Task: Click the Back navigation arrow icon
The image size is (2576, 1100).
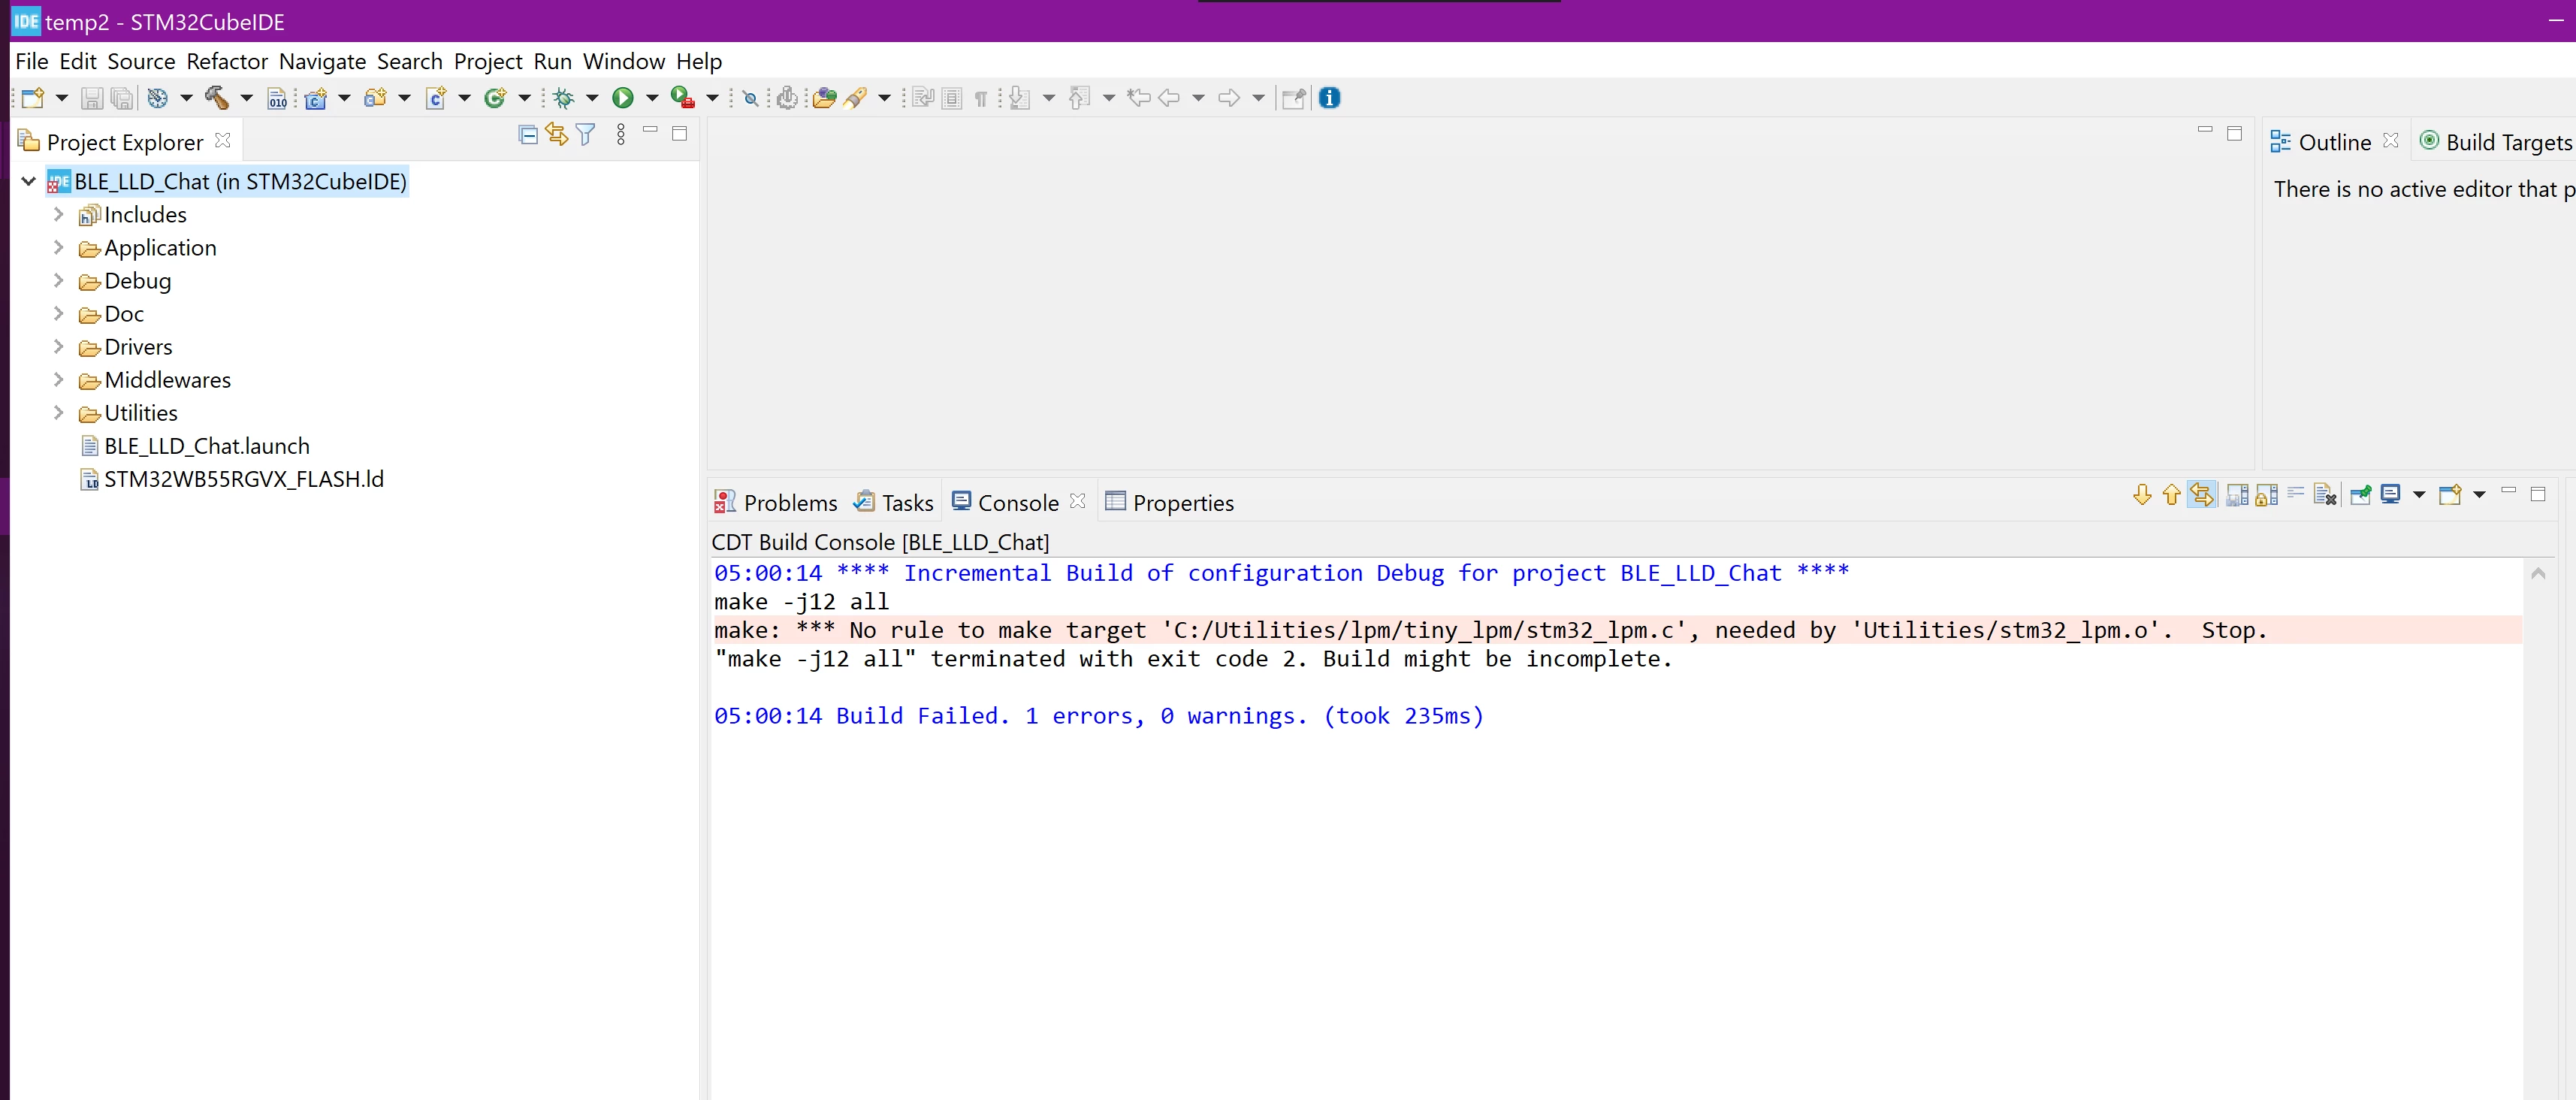Action: click(x=1169, y=98)
